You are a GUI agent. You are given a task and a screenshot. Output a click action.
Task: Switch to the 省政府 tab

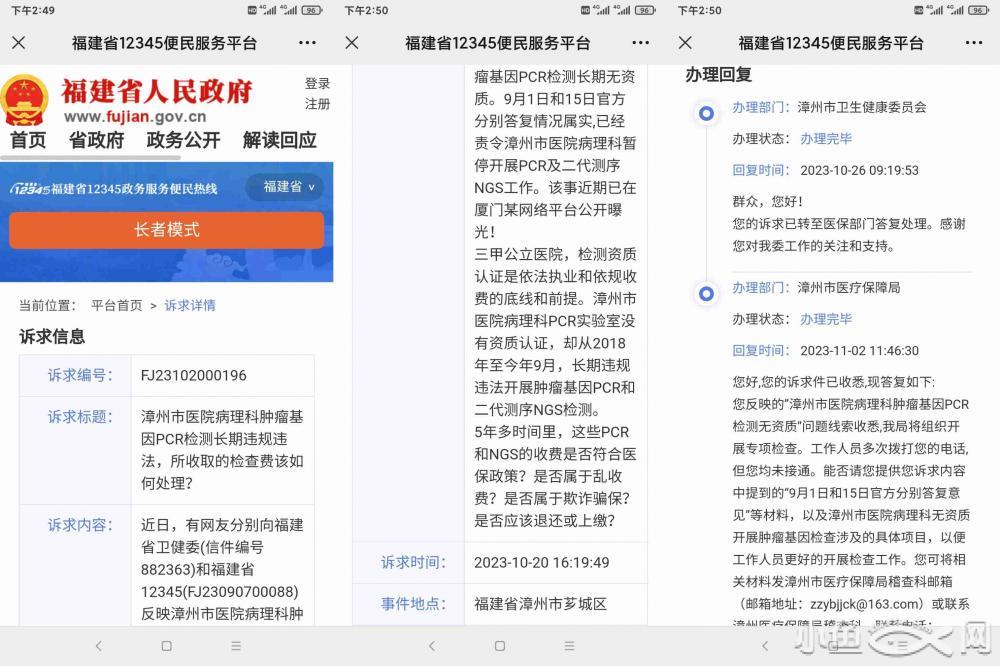click(x=96, y=140)
